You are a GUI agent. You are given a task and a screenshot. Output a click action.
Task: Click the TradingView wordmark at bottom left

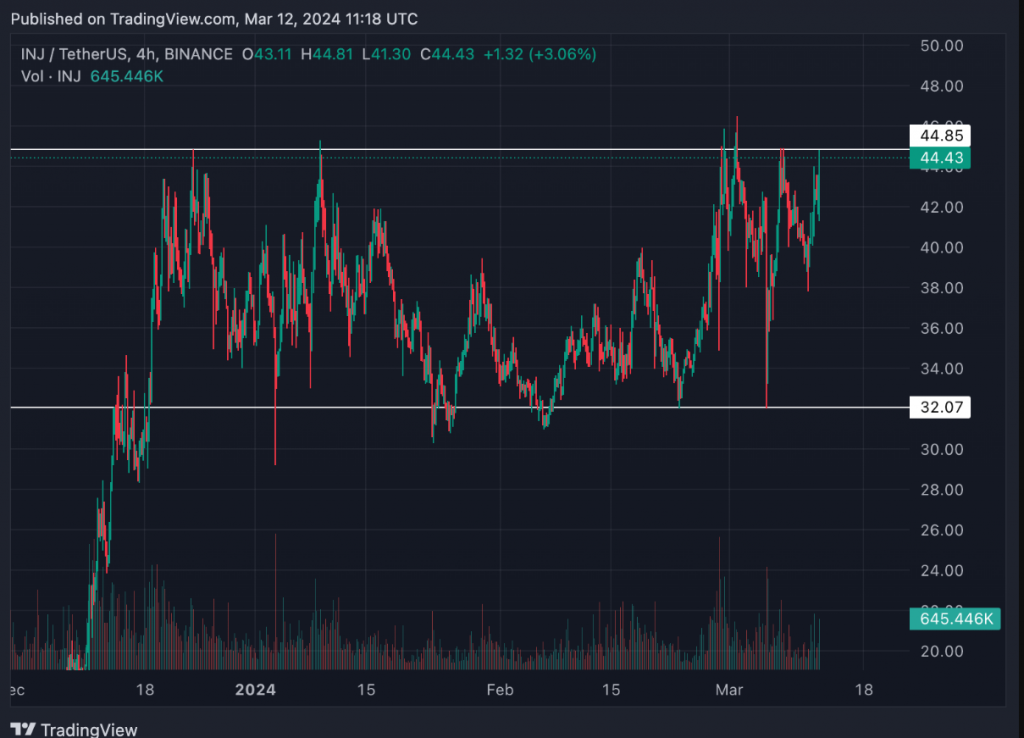[x=89, y=729]
